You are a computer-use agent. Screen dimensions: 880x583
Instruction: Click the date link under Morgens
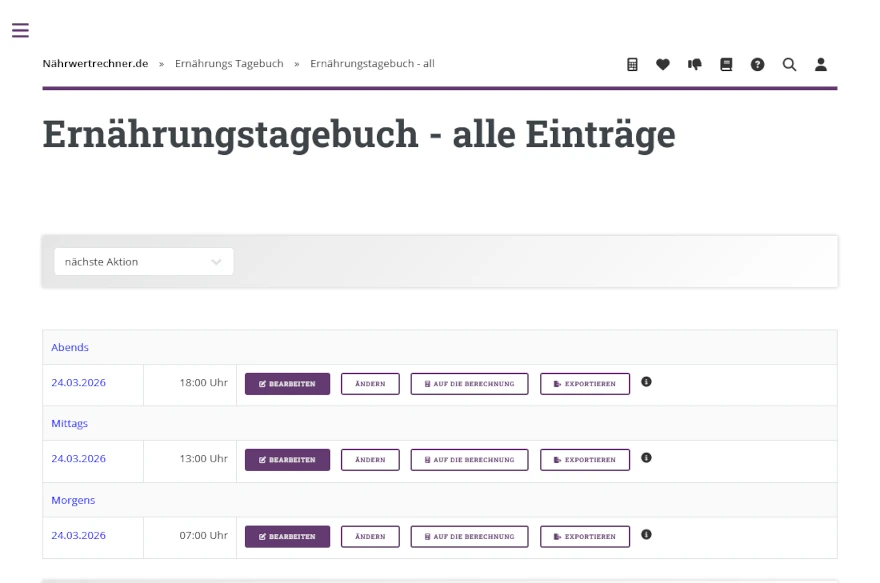coord(78,535)
